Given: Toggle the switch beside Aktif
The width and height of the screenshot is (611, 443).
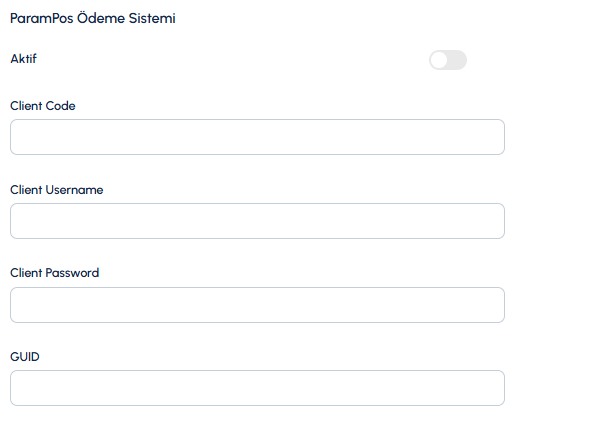Looking at the screenshot, I should pyautogui.click(x=447, y=60).
